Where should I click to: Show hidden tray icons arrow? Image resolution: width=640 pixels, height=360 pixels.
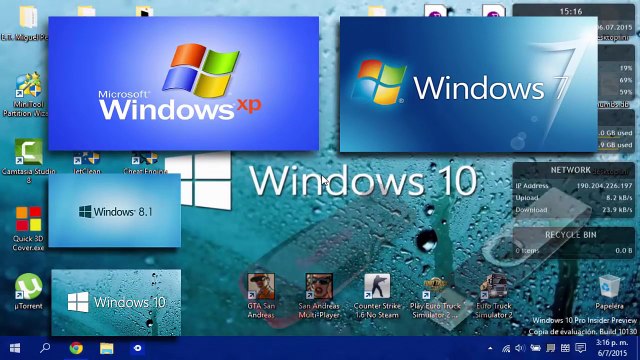[x=490, y=349]
